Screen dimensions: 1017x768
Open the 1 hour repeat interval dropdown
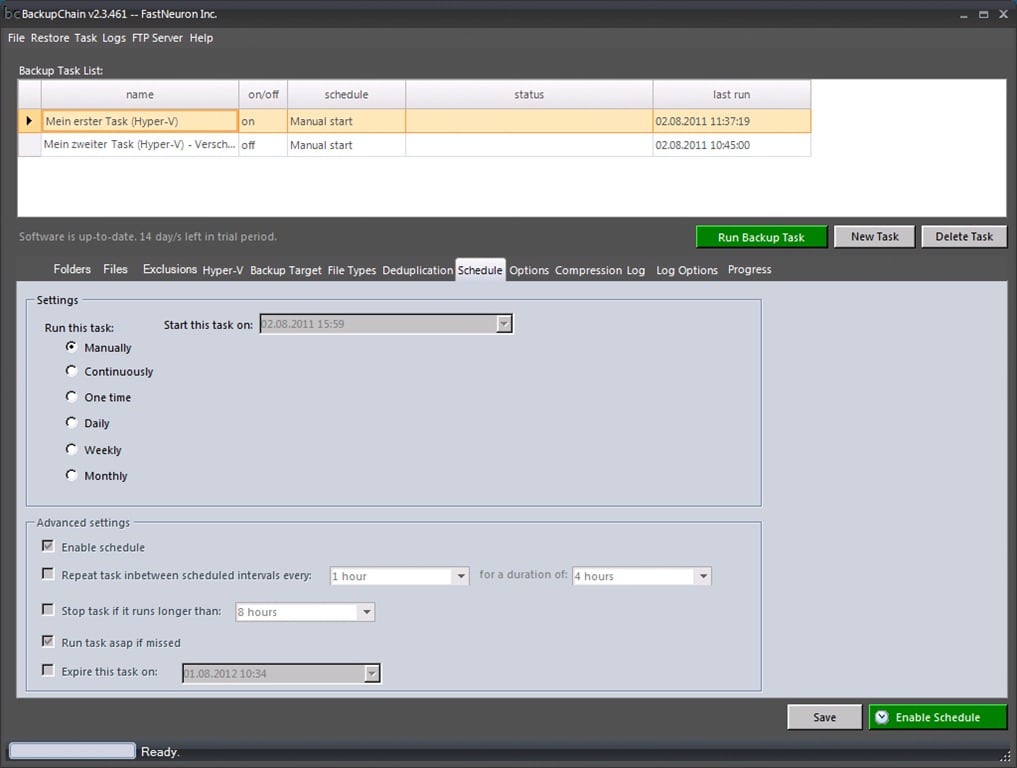point(461,576)
